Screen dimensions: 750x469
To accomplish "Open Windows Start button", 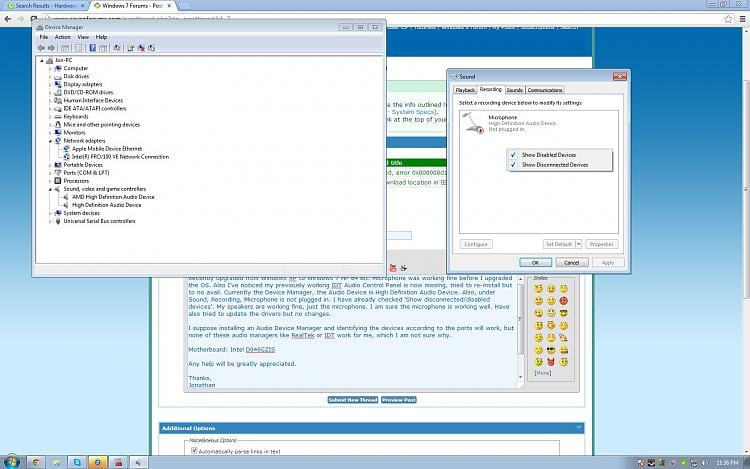I will coord(11,462).
